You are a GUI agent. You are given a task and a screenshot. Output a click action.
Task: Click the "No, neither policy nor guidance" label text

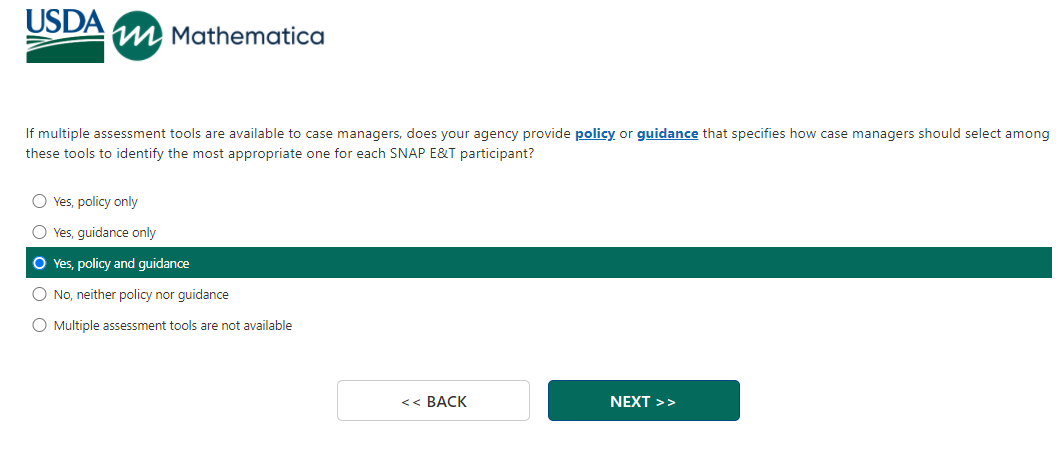[x=141, y=295]
